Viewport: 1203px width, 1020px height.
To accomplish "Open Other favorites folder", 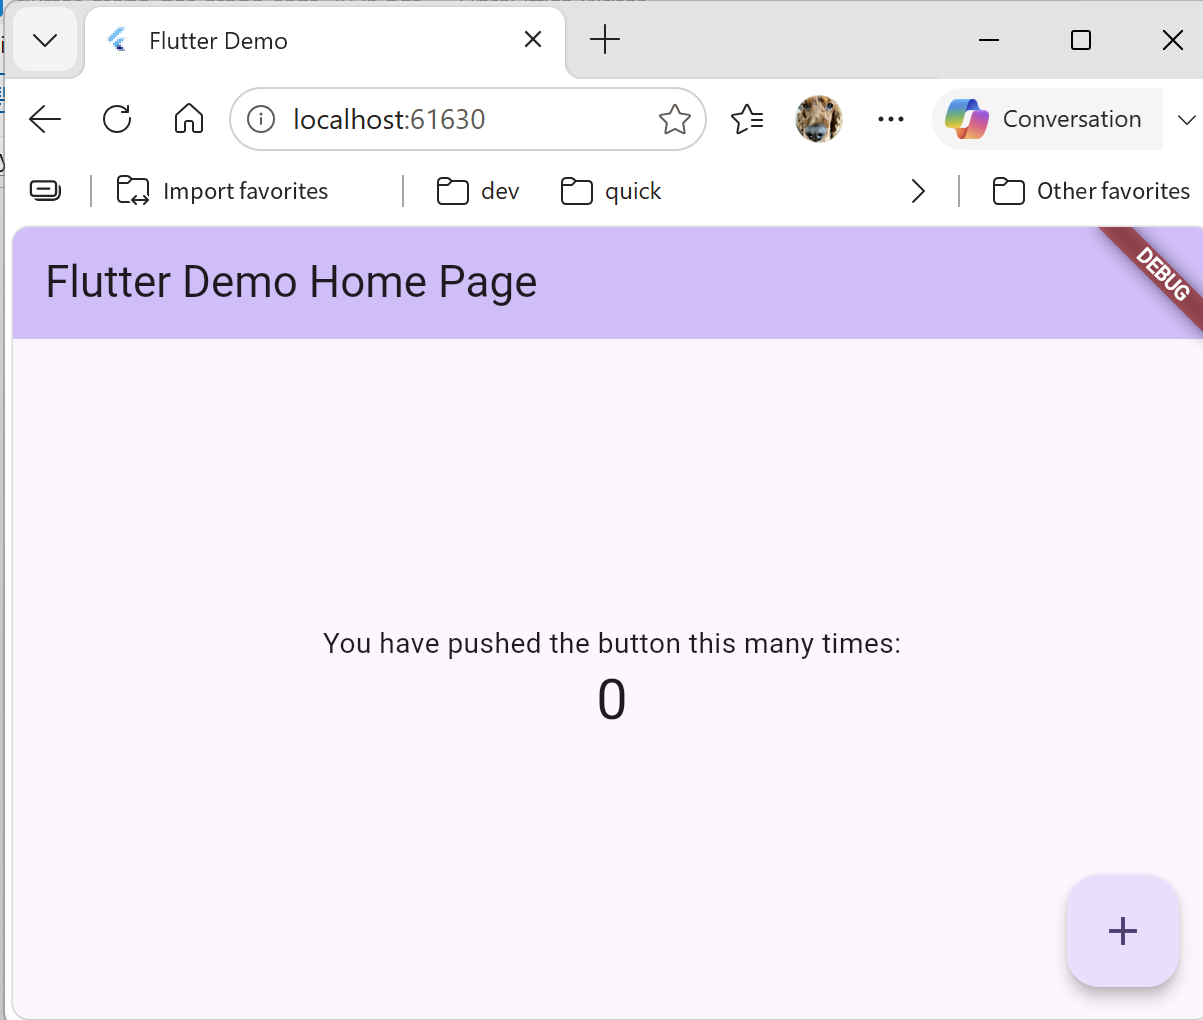I will (x=1091, y=191).
